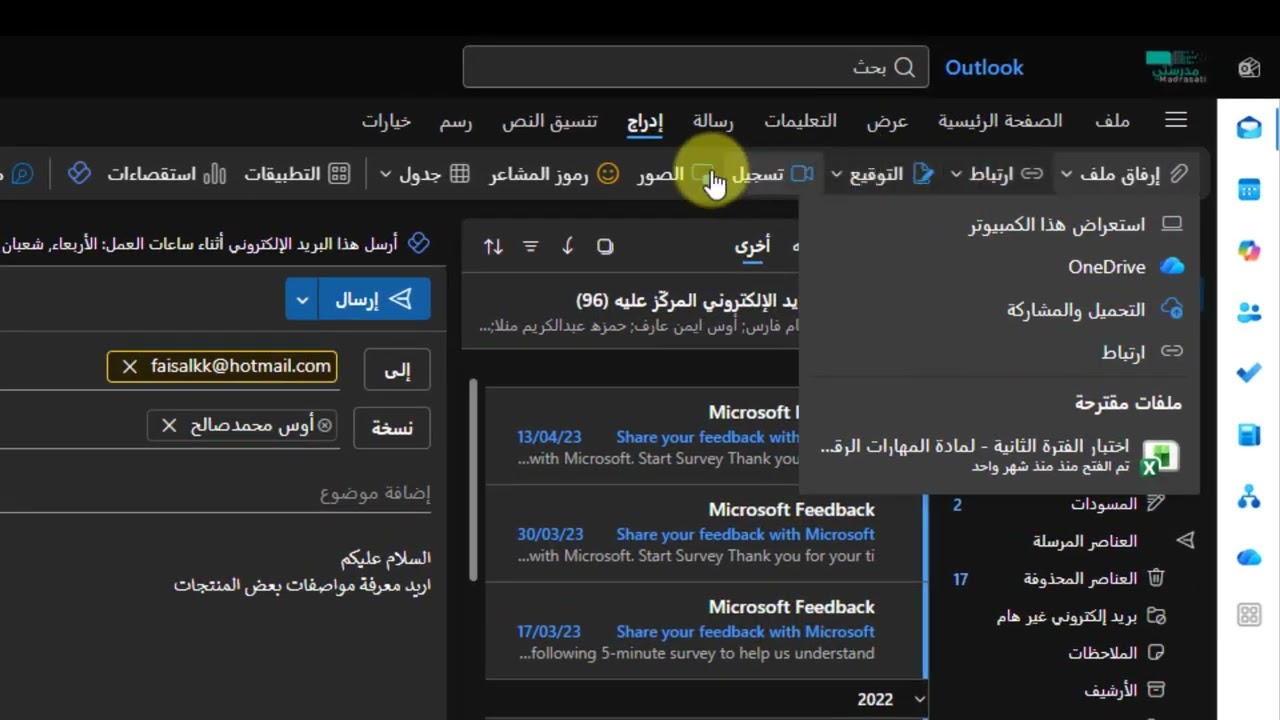Expand the جدول table dropdown
Screen dimensions: 1280x720
385,175
